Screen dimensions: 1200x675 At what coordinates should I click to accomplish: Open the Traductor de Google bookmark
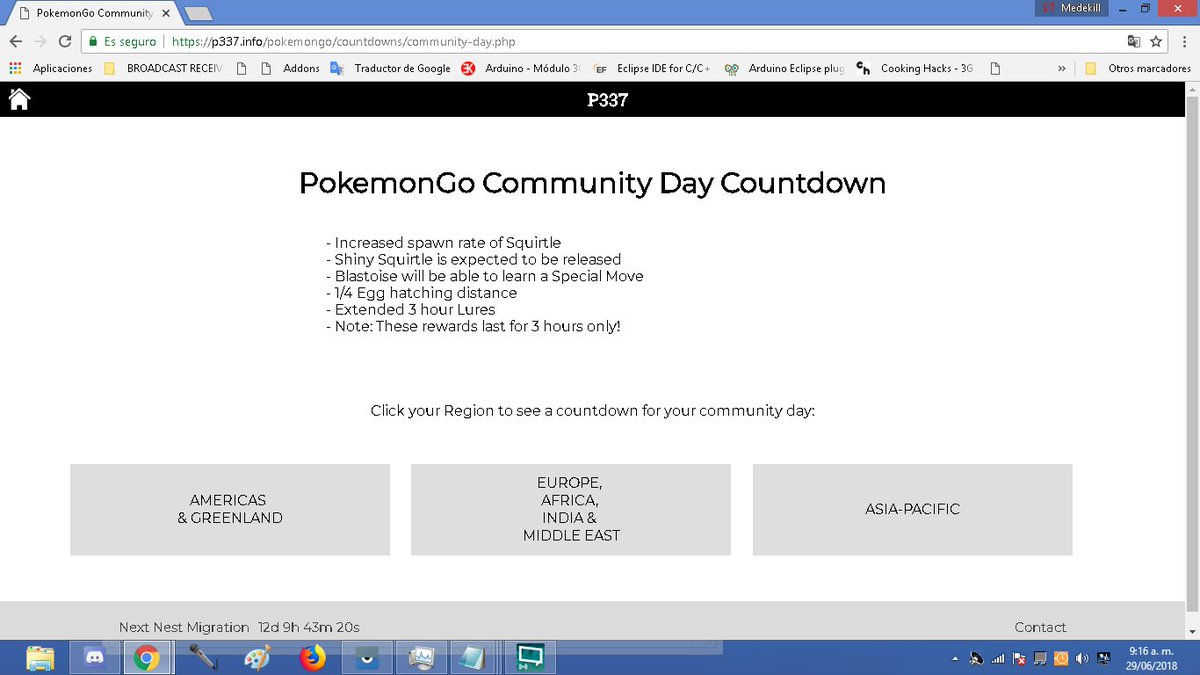click(x=391, y=68)
